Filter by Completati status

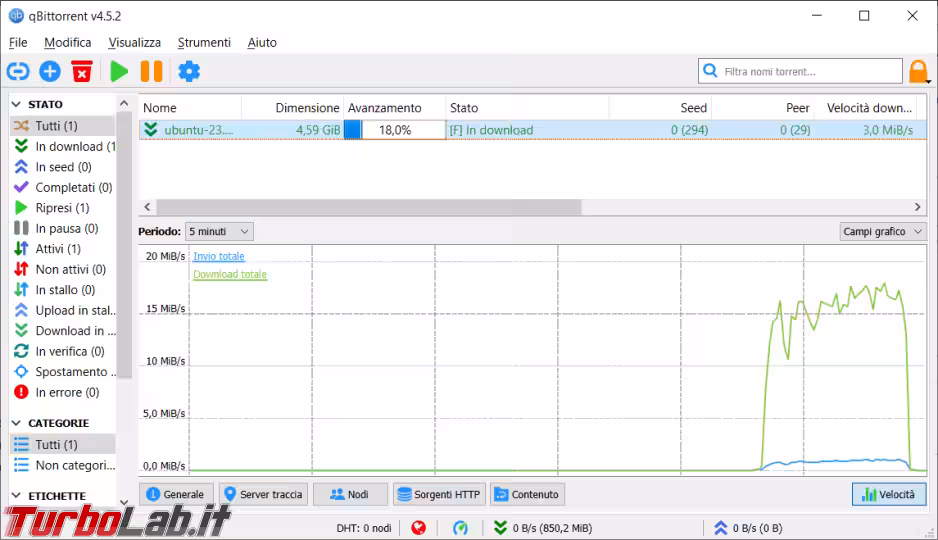click(72, 187)
